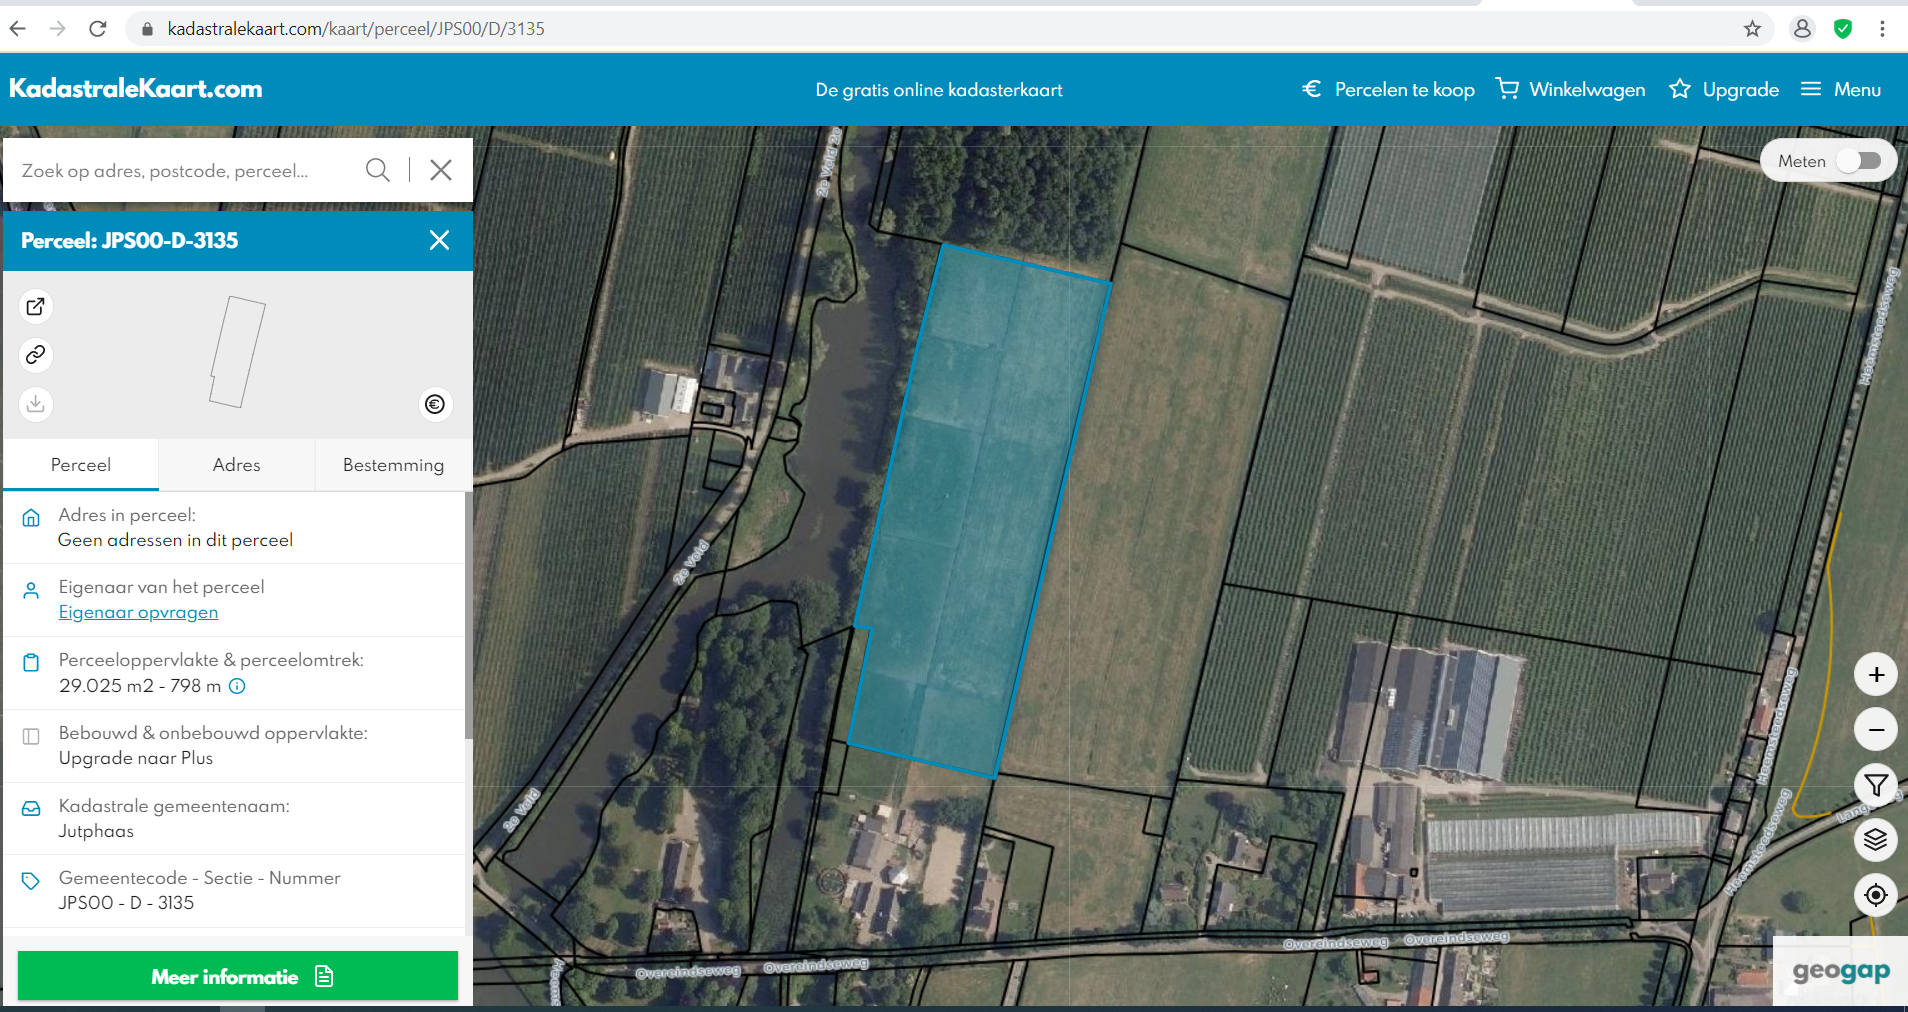Click the Eigenaar opvragen link
The image size is (1908, 1012).
[x=138, y=613]
